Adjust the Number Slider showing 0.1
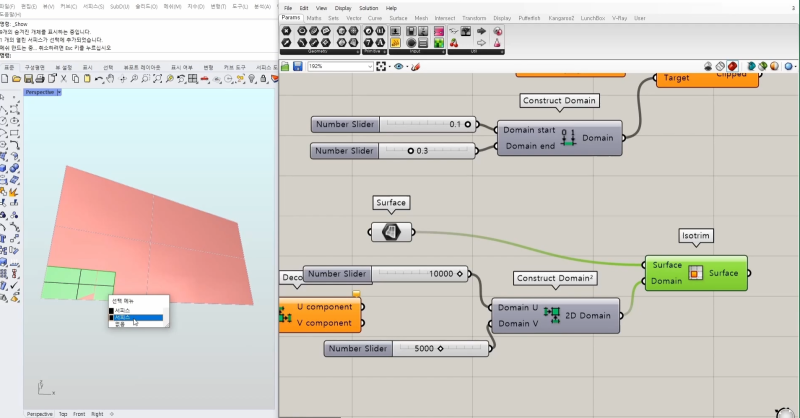 [x=393, y=124]
